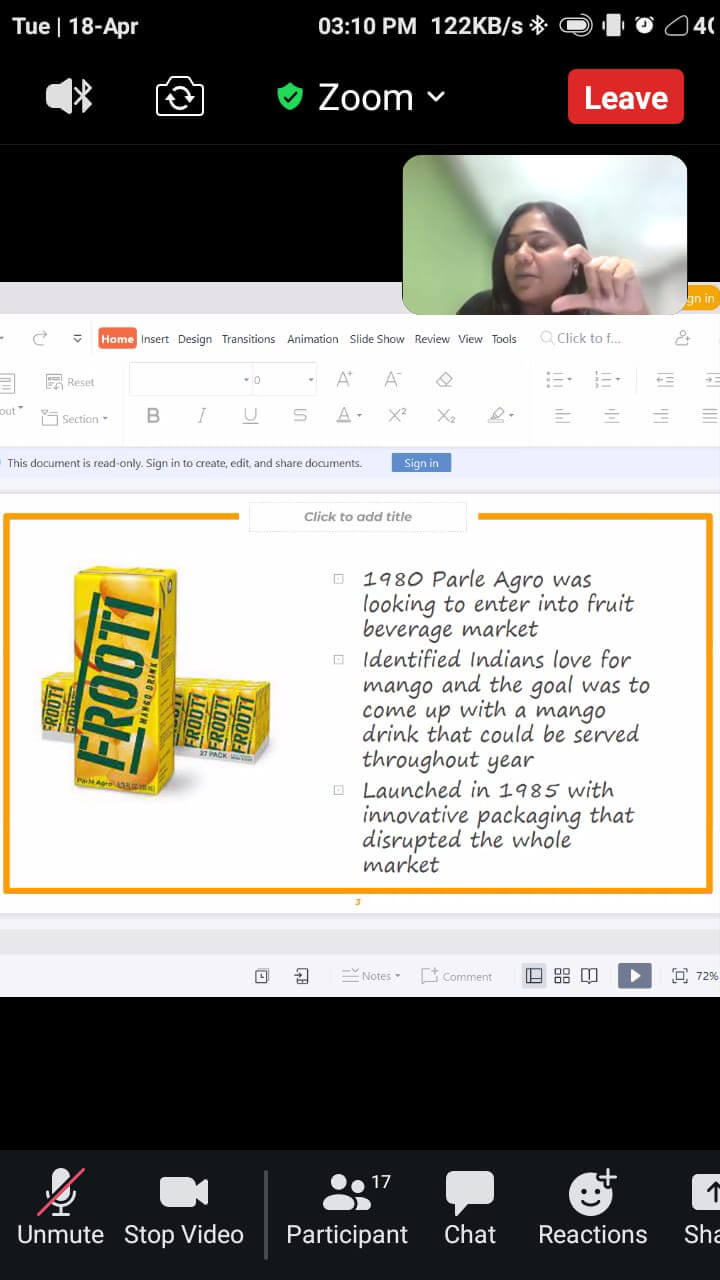
Task: Open the Animation tab
Action: [313, 339]
